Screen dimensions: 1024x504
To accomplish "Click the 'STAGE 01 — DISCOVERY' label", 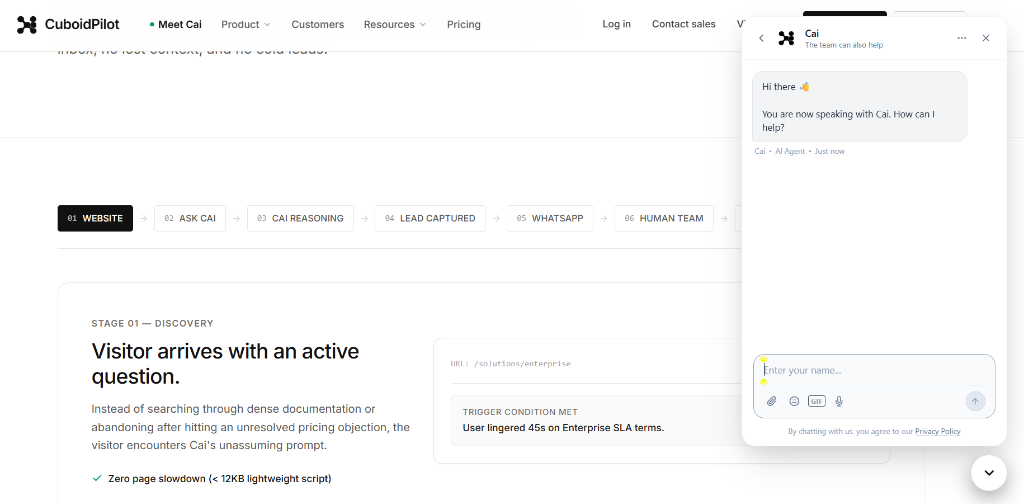I will [x=152, y=323].
